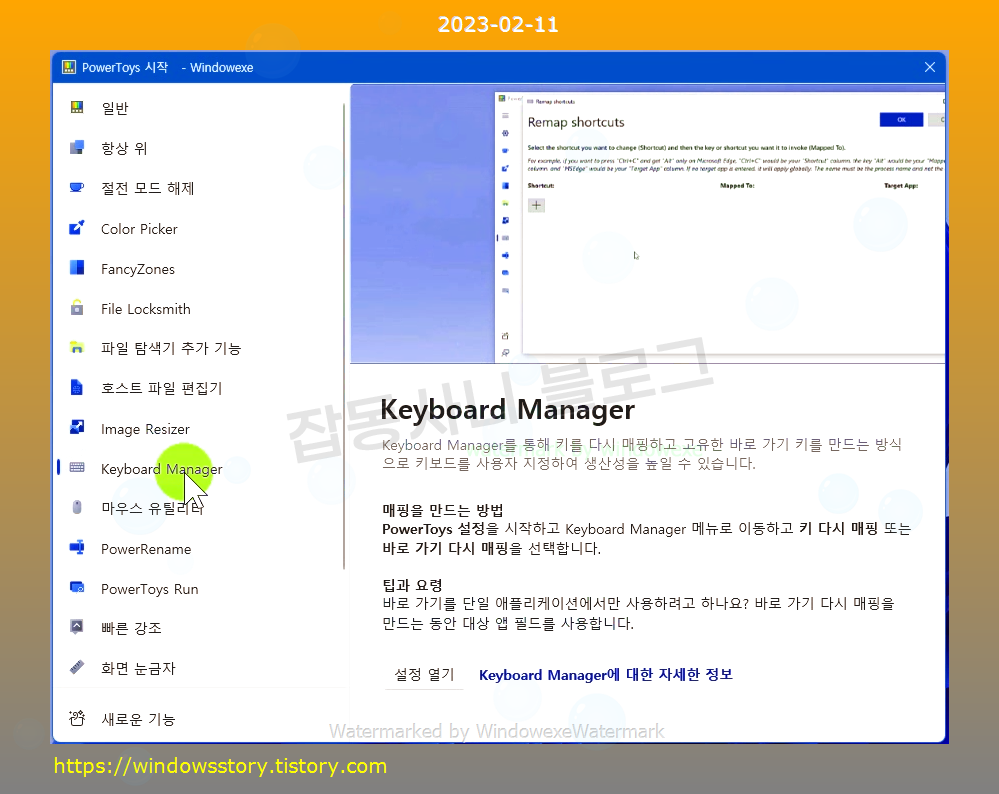The image size is (999, 794).
Task: Open the 일반 menu entry
Action: point(115,108)
